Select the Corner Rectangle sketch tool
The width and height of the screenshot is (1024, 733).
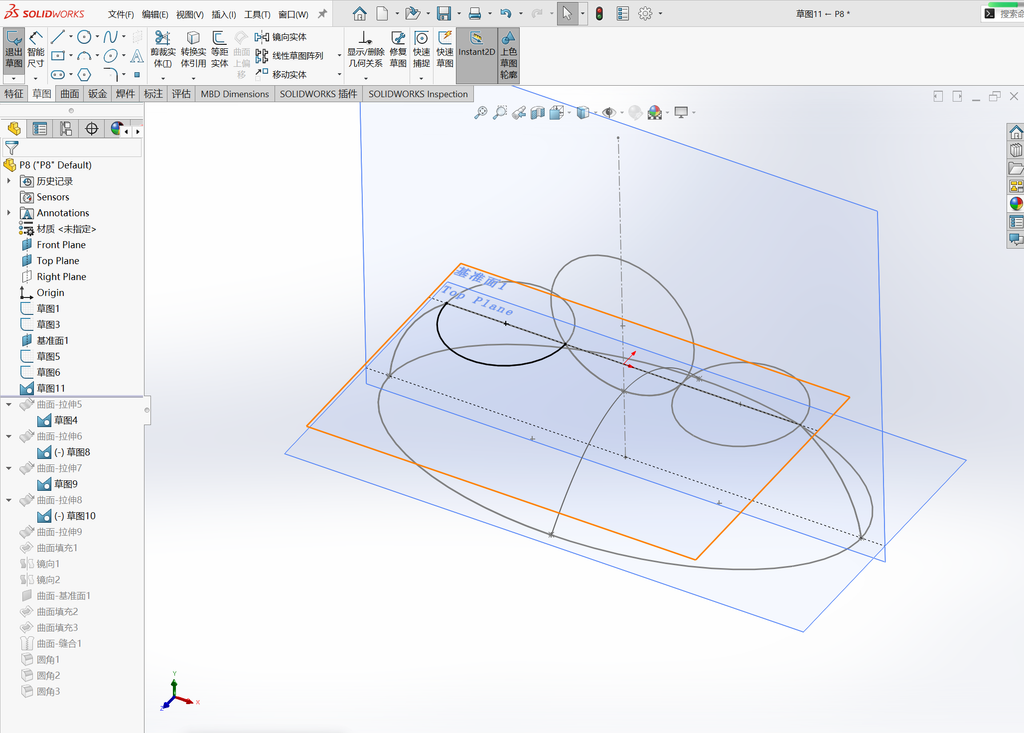pos(57,56)
